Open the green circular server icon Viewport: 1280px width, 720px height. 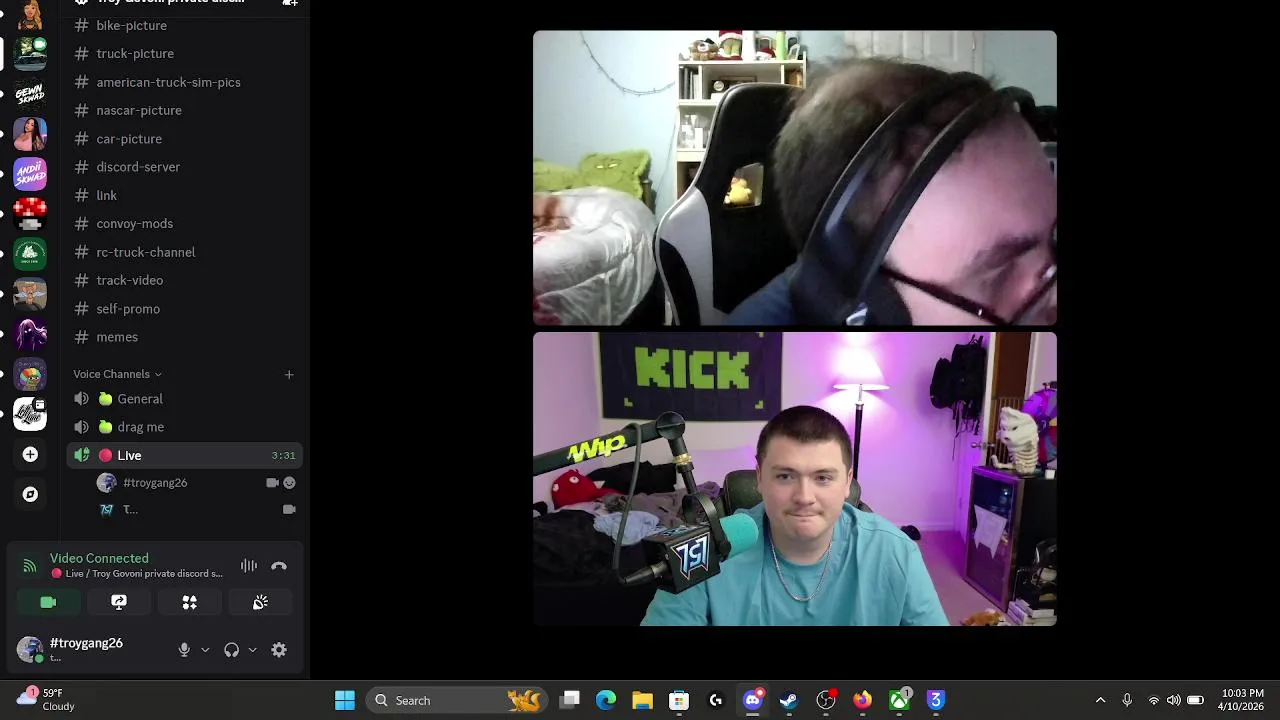click(30, 254)
